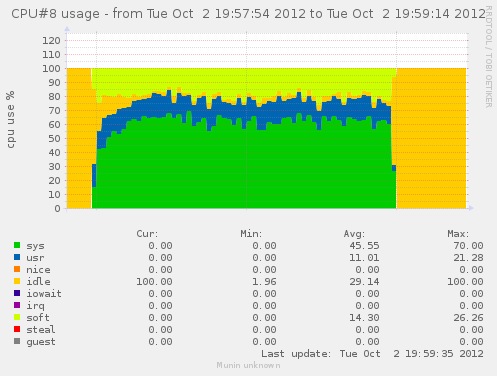Click the orange nice legend swatch
The height and width of the screenshot is (376, 497).
[x=17, y=269]
